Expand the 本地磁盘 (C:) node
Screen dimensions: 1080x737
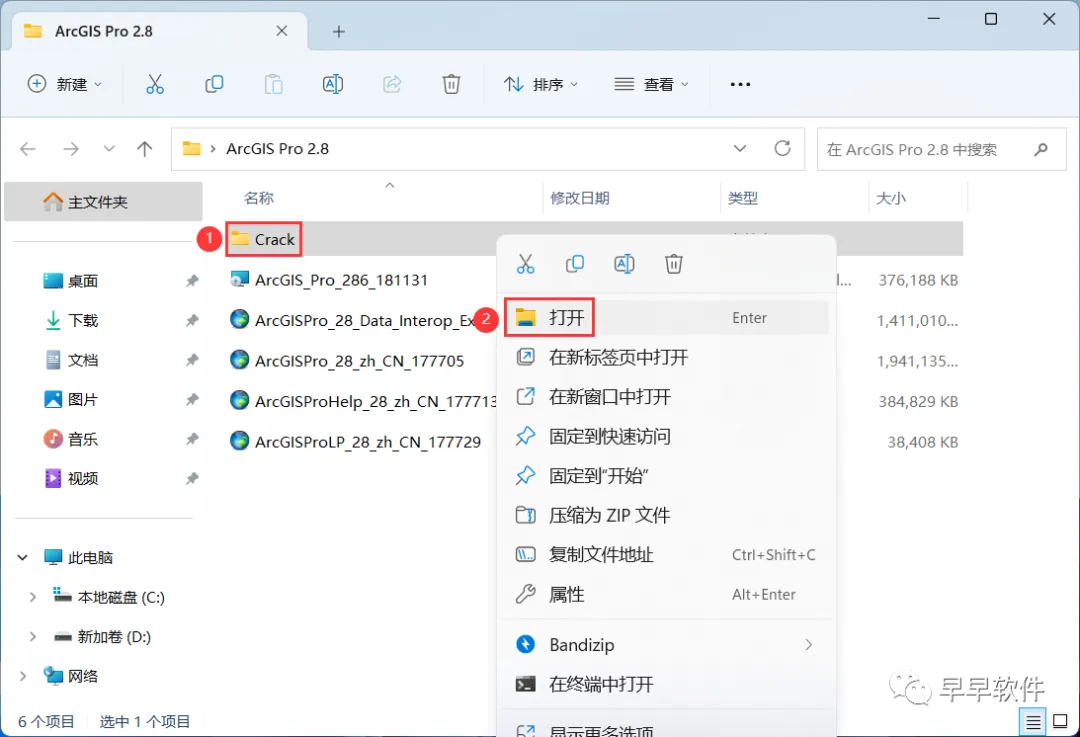point(32,597)
